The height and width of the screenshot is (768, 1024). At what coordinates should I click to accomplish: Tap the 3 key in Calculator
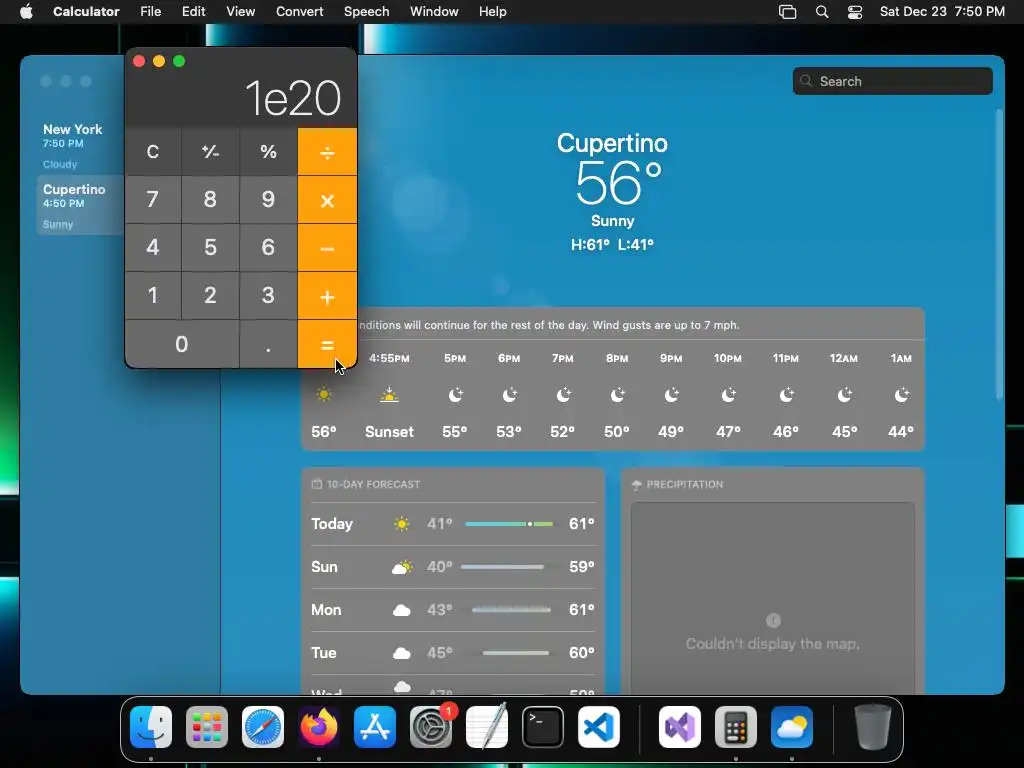pos(268,296)
